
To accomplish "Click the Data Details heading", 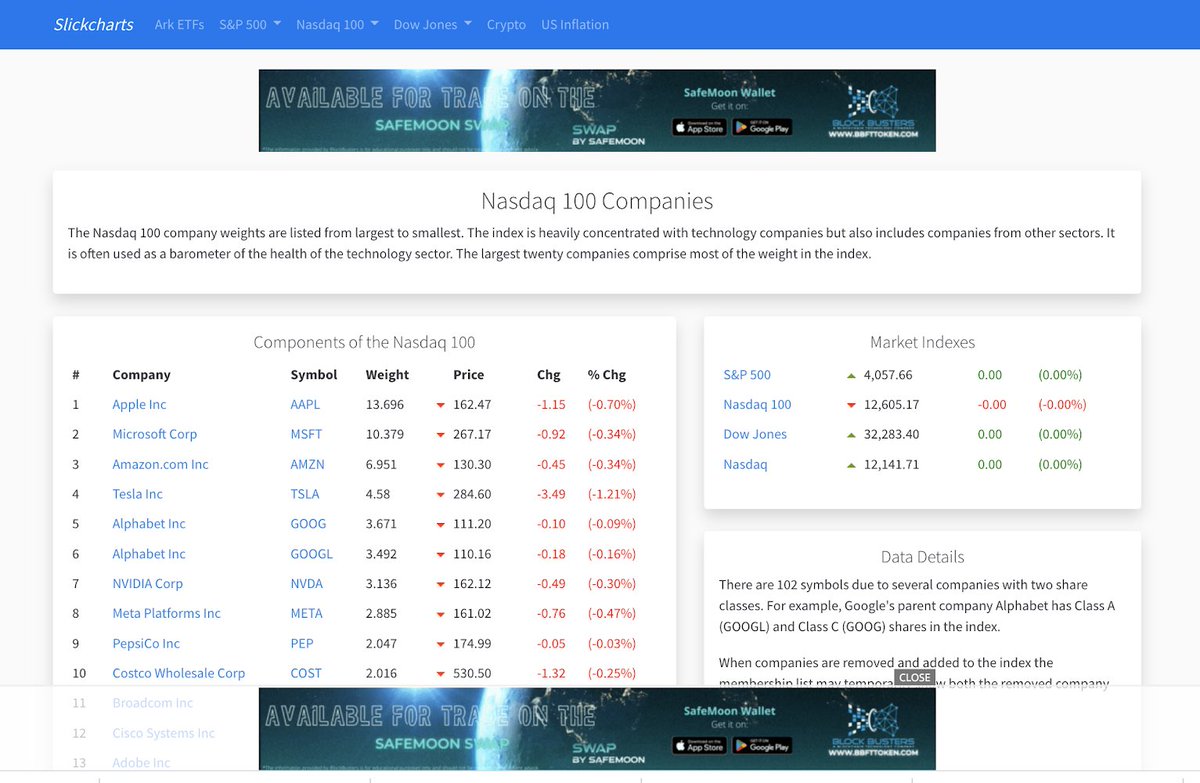I will [922, 557].
